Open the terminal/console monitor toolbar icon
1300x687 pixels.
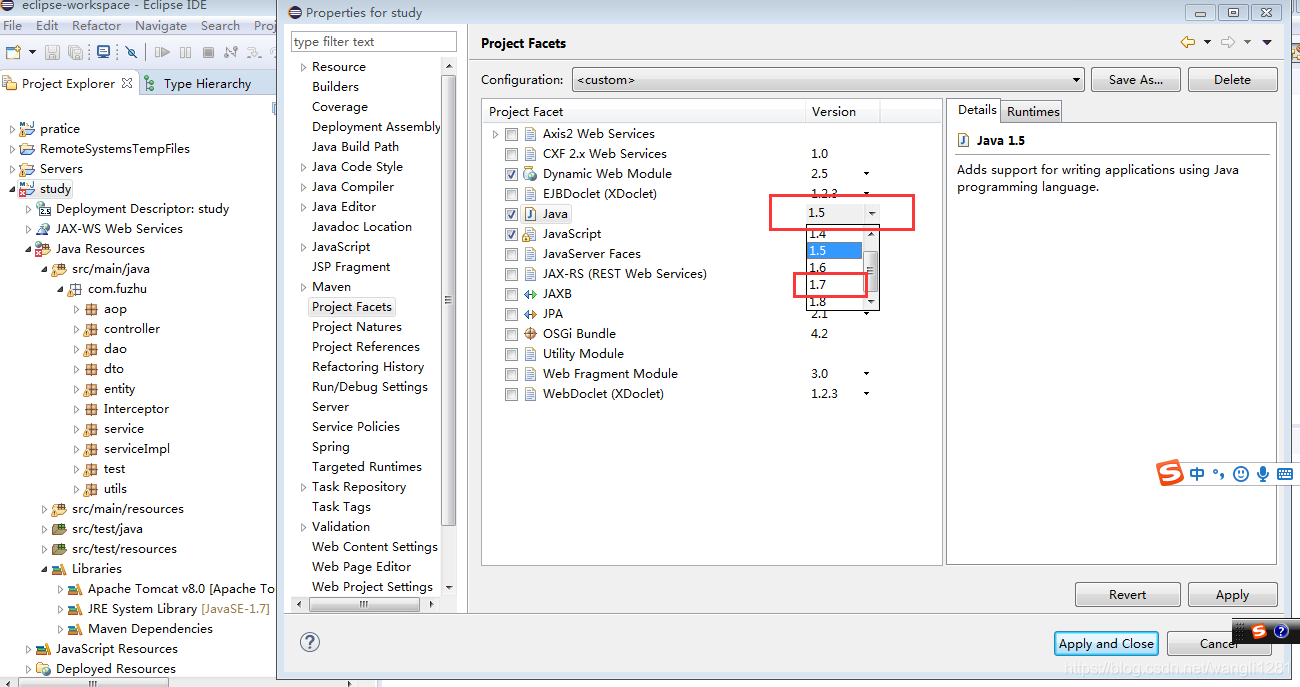(x=101, y=52)
